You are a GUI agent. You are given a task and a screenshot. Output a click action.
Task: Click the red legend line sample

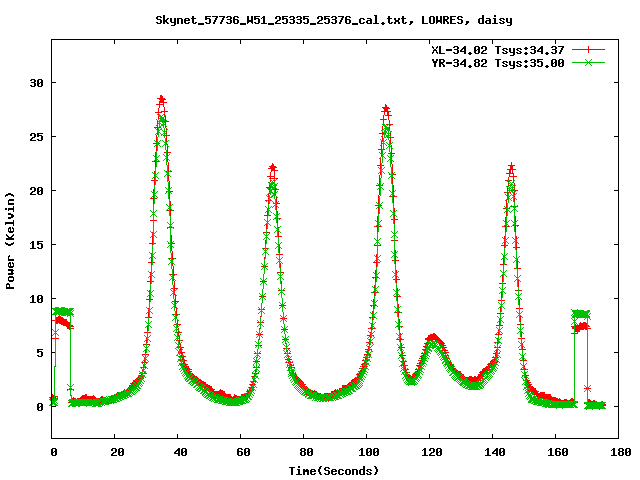588,50
